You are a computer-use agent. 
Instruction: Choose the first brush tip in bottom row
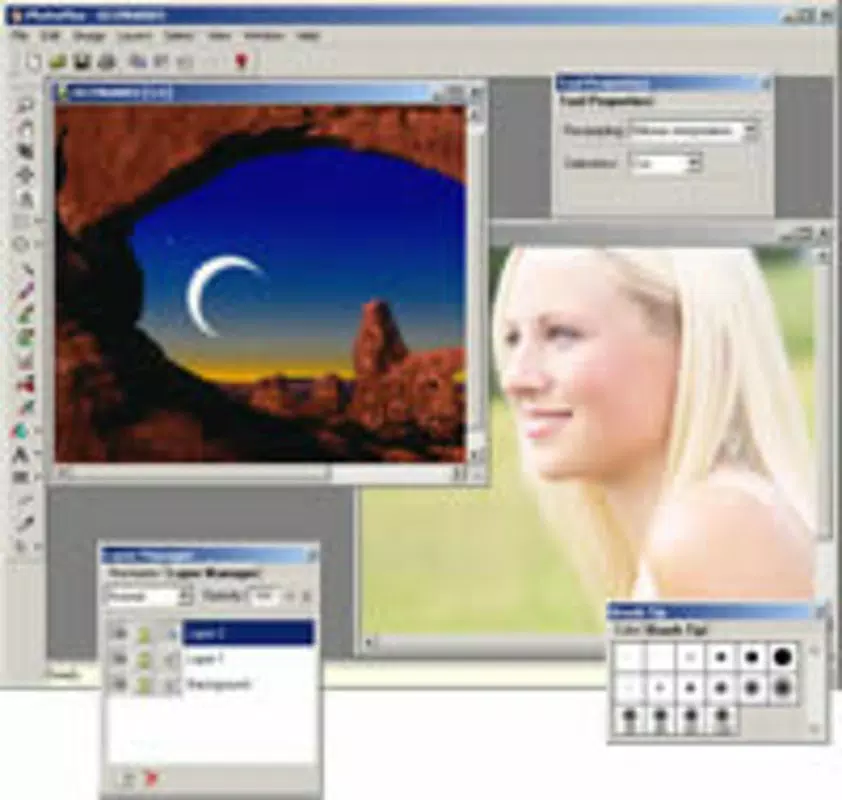coord(629,718)
